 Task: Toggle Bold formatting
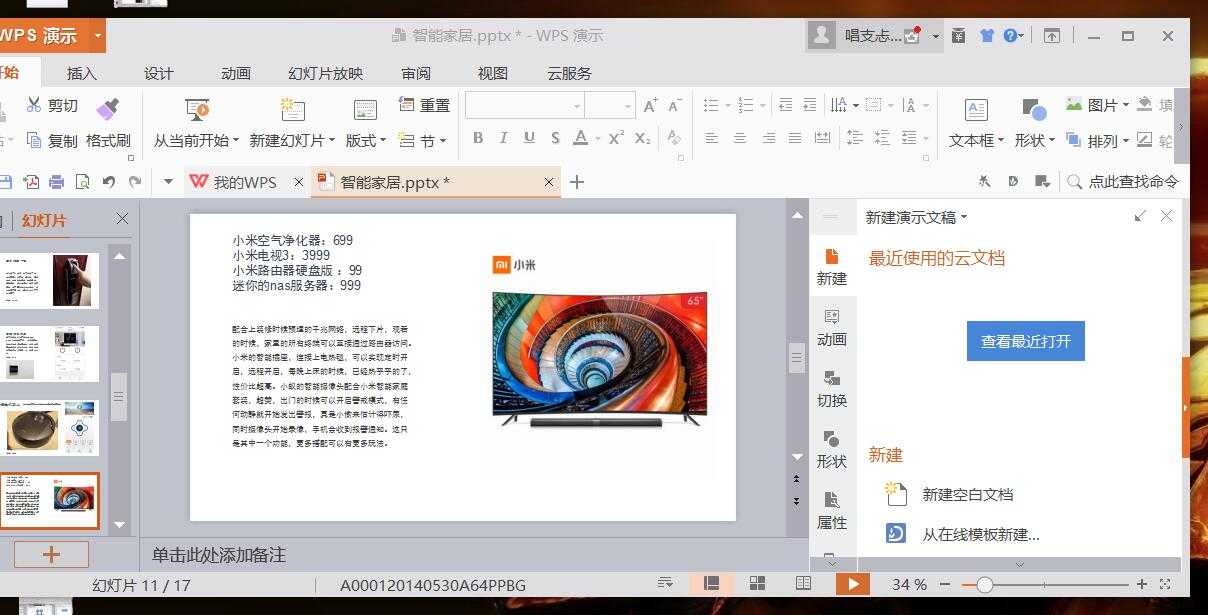point(478,138)
